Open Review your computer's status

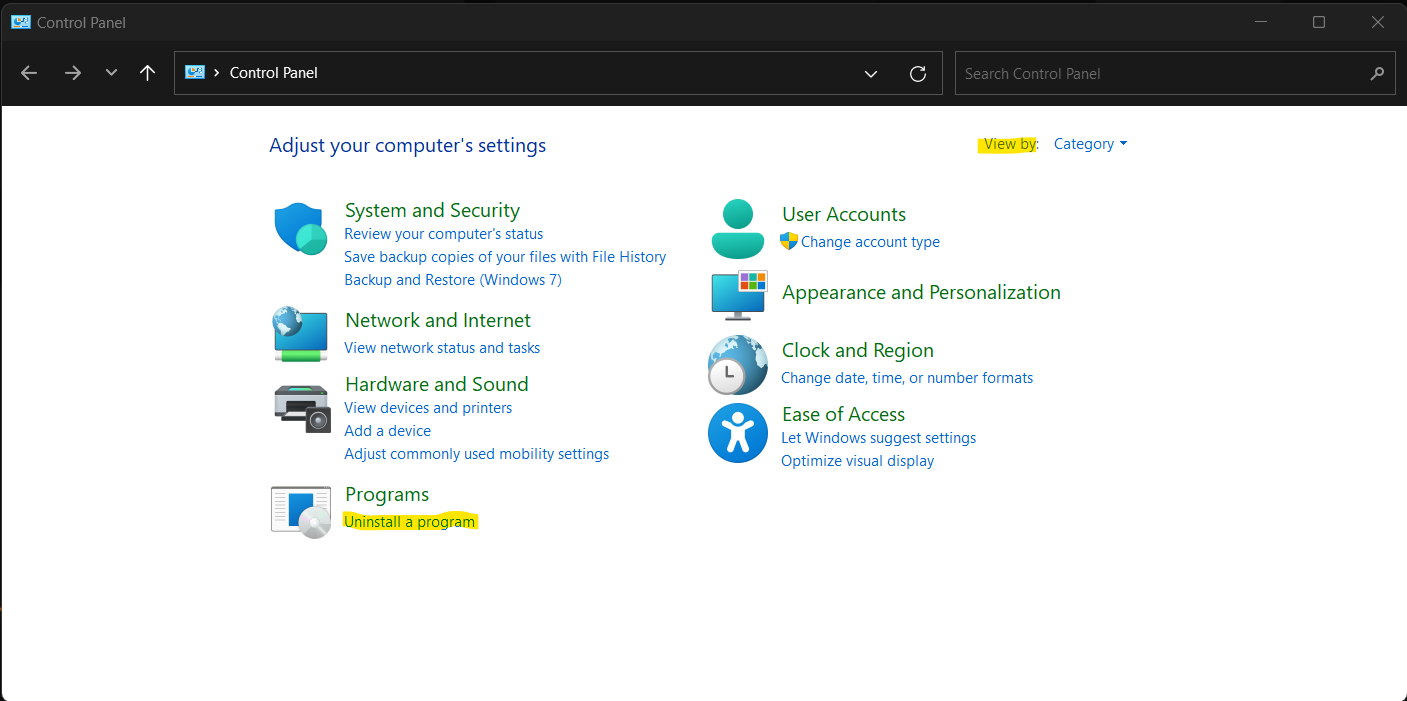point(444,234)
